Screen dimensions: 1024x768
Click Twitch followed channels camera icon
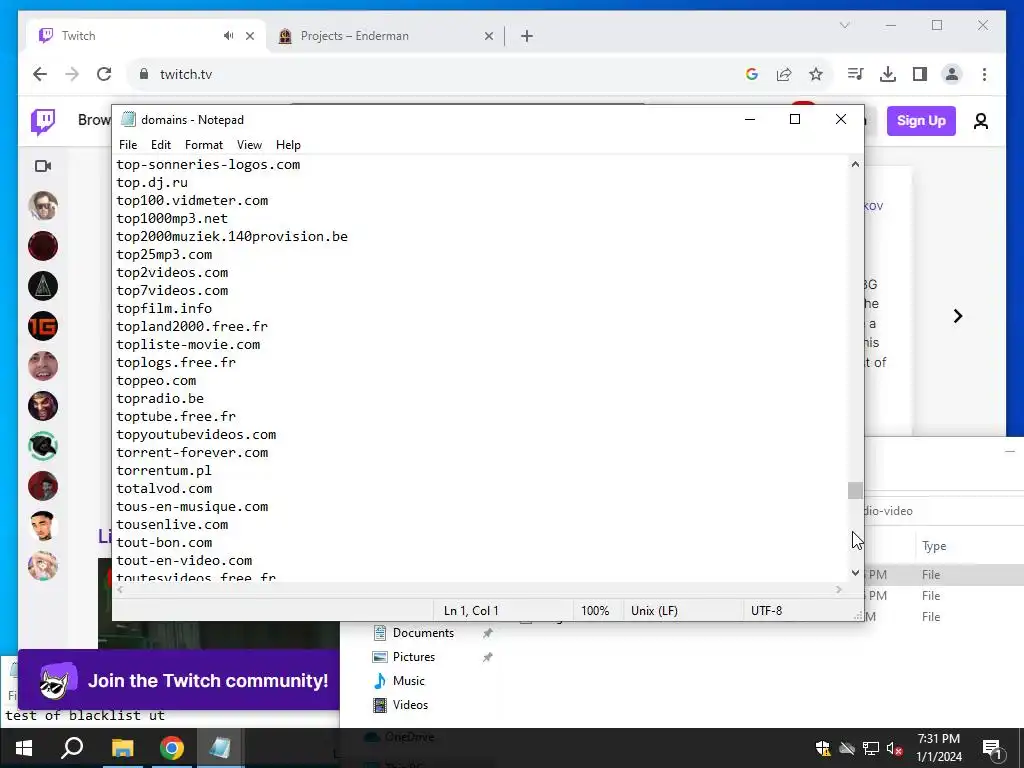43,166
